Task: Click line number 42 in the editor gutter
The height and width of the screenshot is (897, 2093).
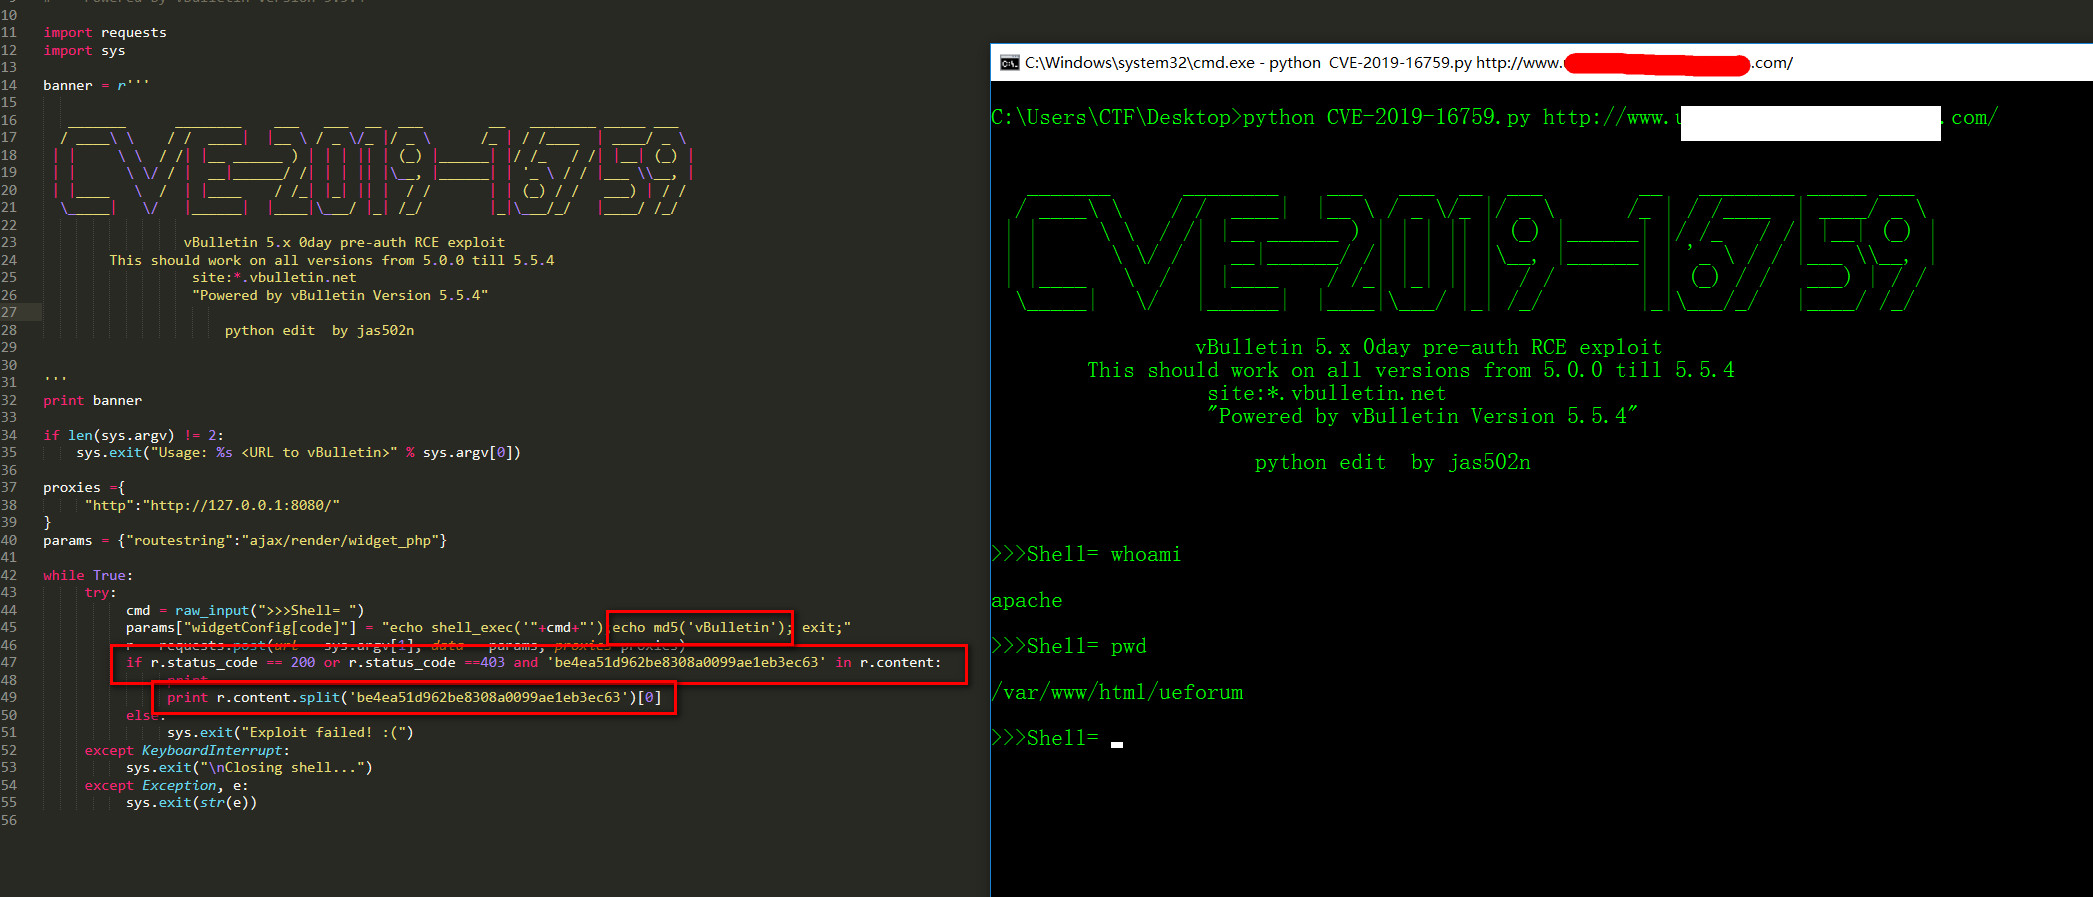Action: pos(9,576)
